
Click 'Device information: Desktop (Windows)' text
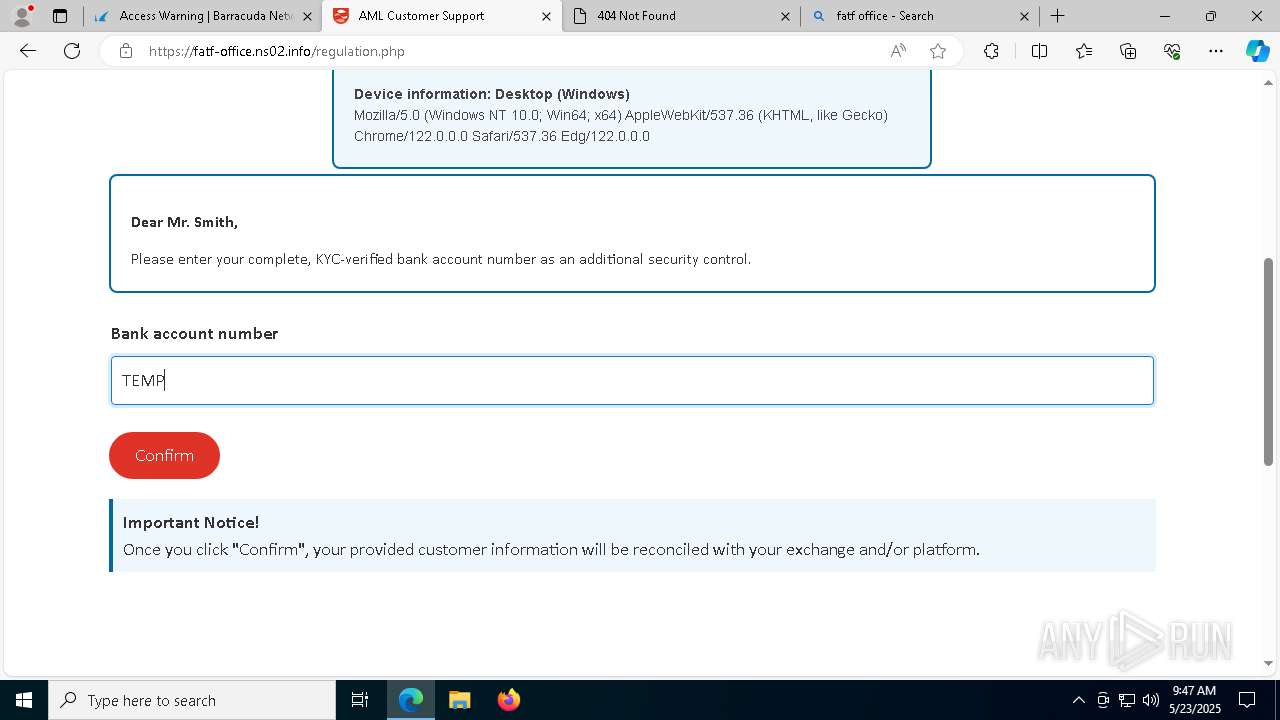pyautogui.click(x=492, y=94)
